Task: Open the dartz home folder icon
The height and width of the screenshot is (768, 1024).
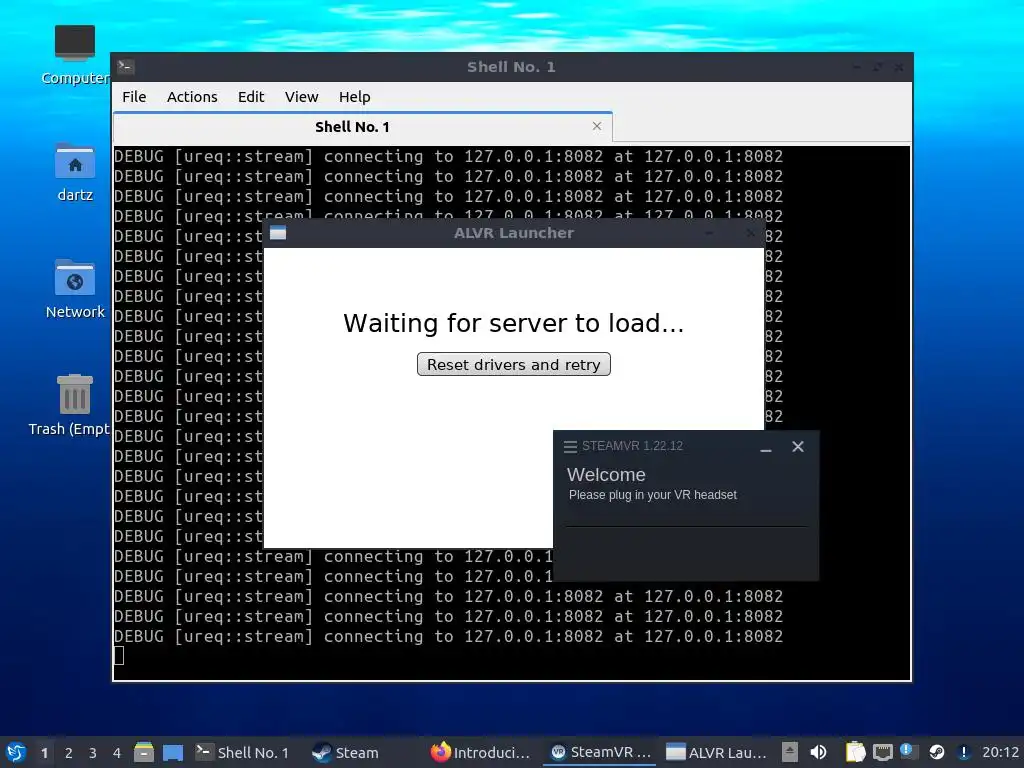Action: click(x=74, y=172)
